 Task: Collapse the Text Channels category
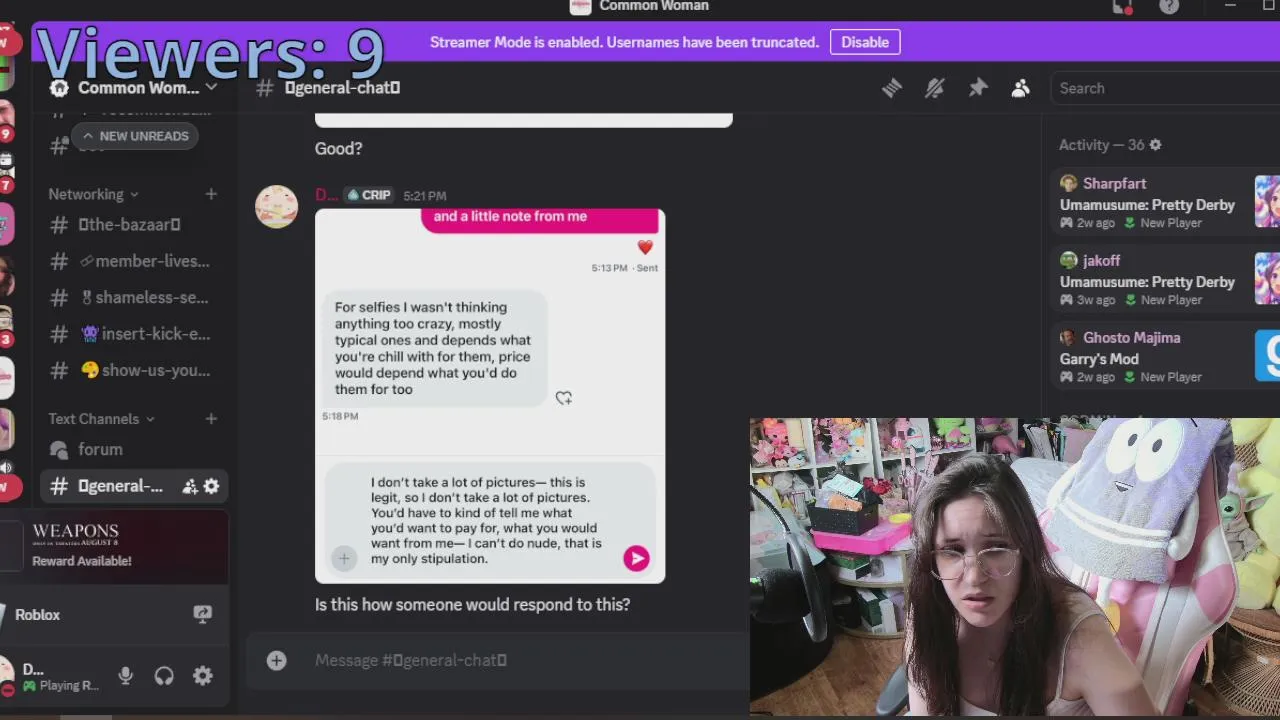pyautogui.click(x=101, y=419)
